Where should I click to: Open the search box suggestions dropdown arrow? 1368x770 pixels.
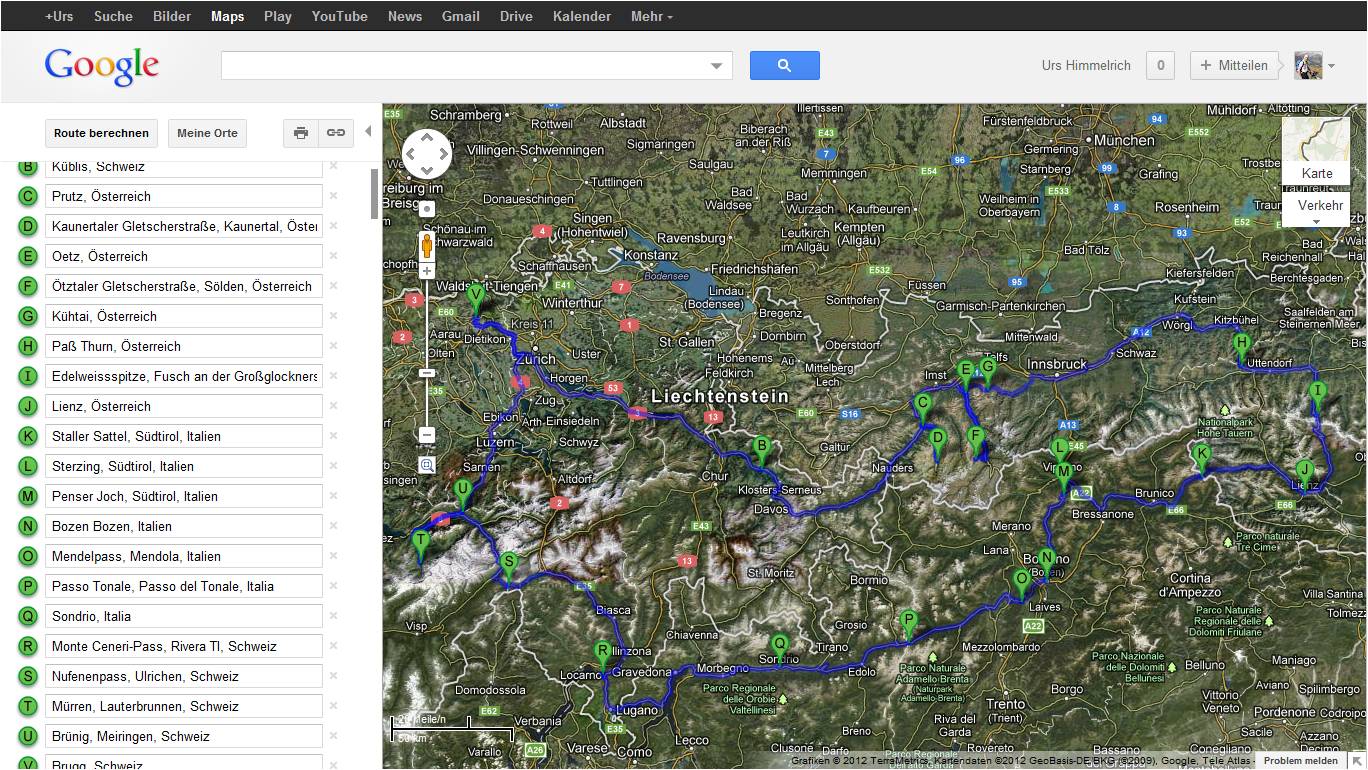click(716, 67)
